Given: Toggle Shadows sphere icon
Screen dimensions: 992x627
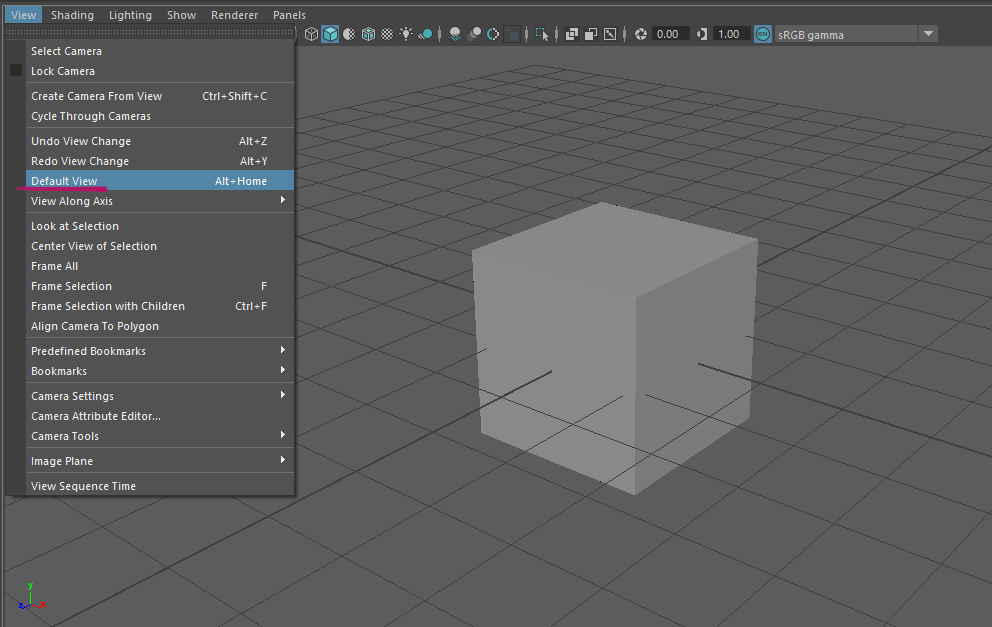Looking at the screenshot, I should click(x=425, y=34).
